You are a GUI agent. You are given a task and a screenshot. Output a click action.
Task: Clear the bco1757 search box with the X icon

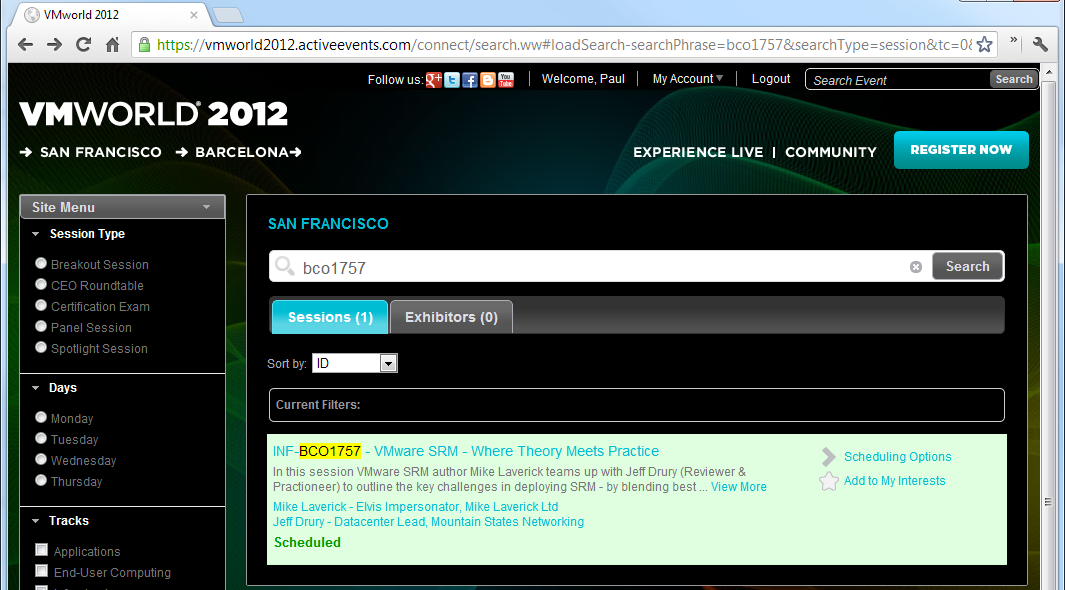coord(916,267)
